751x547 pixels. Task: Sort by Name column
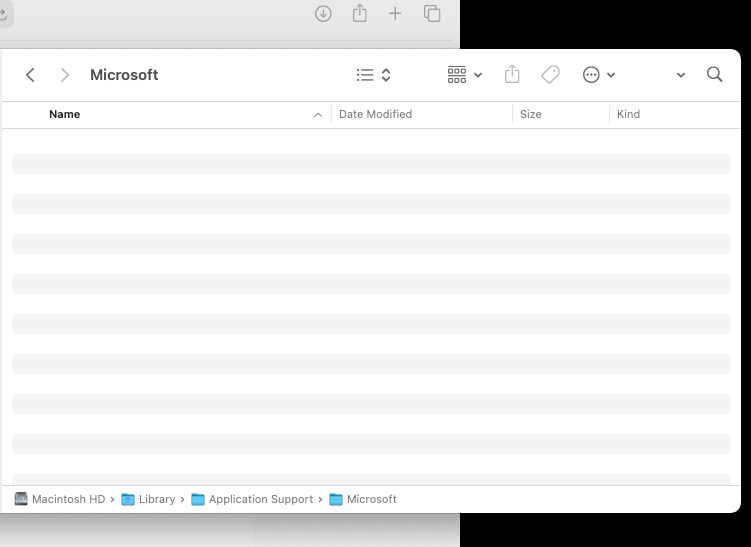point(65,114)
